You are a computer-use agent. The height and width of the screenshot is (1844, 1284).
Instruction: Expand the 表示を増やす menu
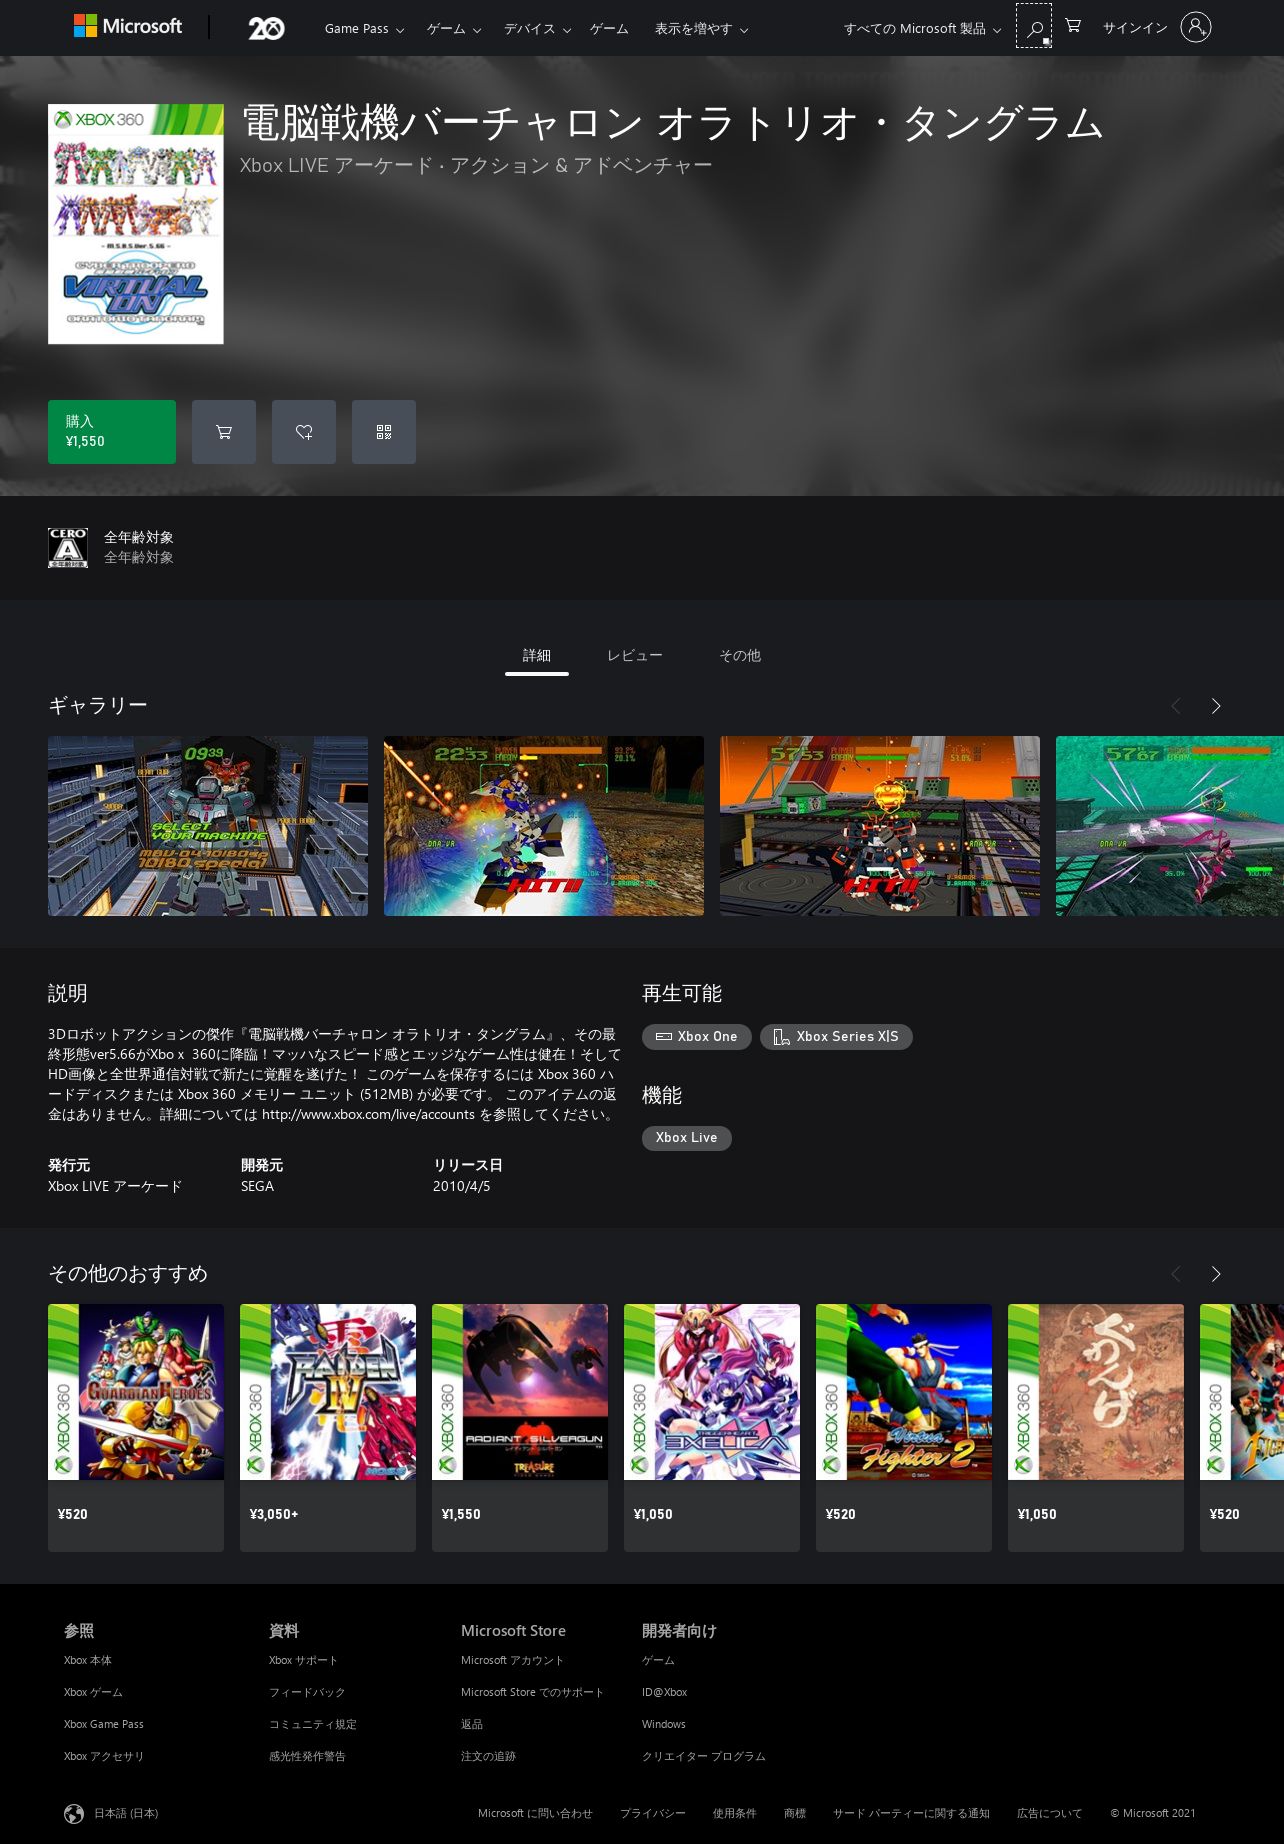pyautogui.click(x=701, y=29)
